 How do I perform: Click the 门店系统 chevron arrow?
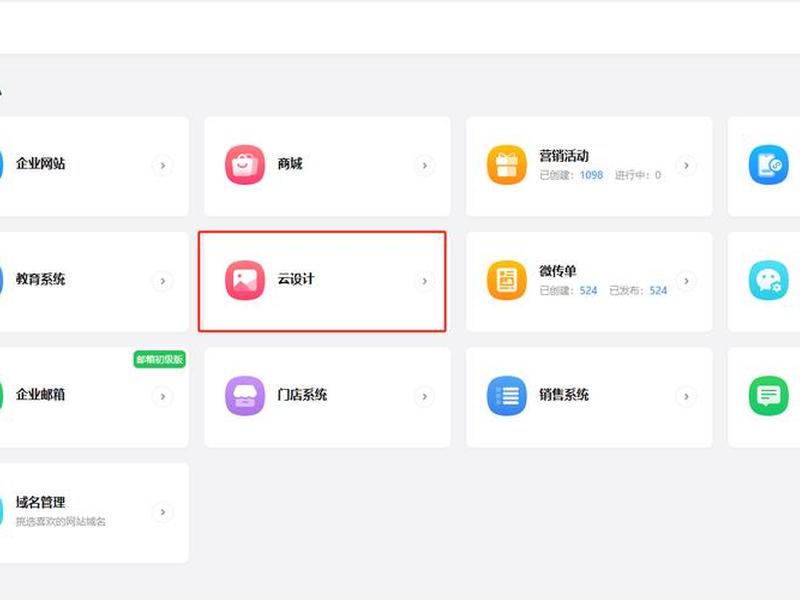[x=424, y=396]
